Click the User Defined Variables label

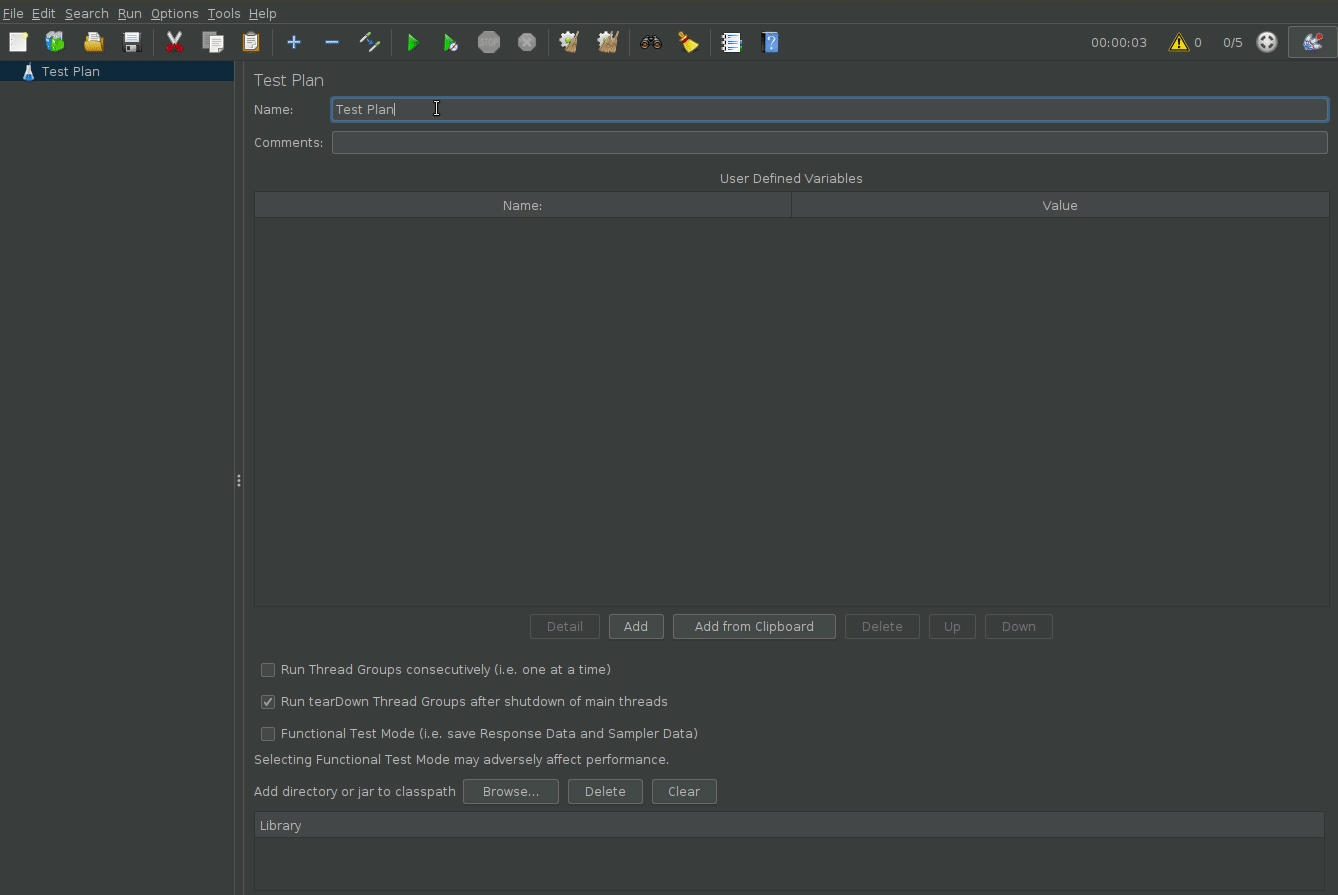pos(791,178)
